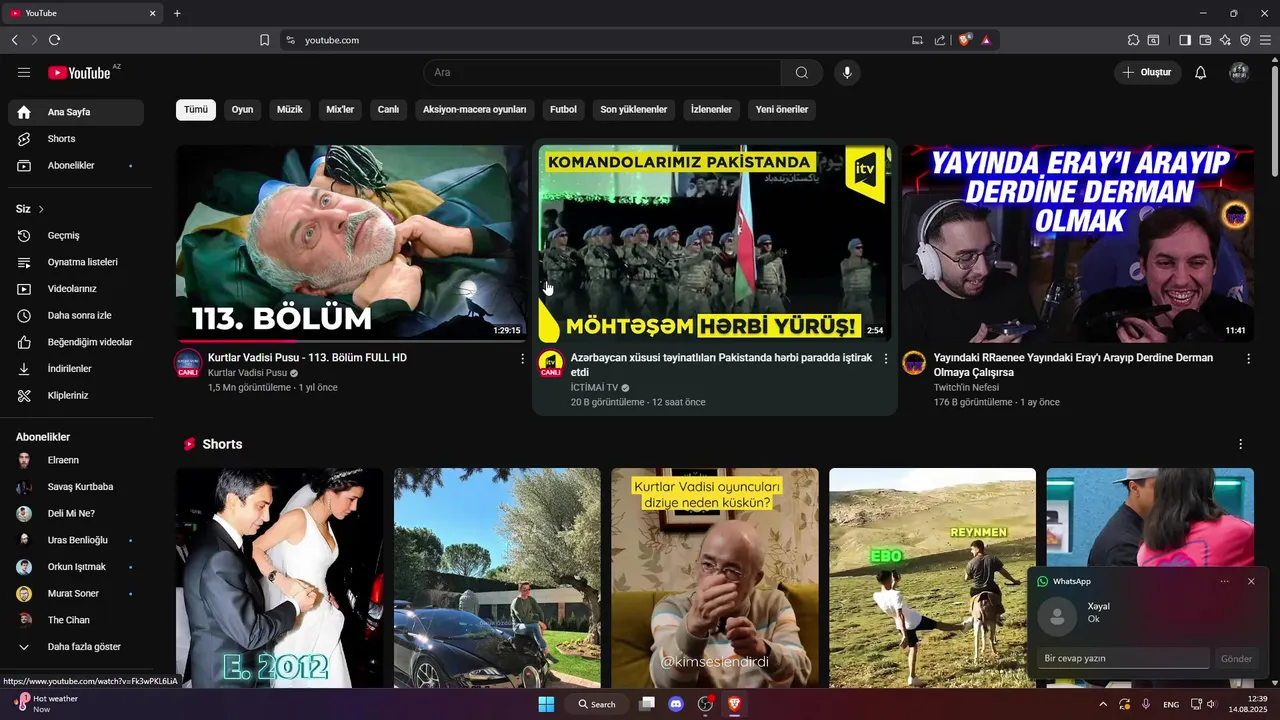Open Daha sonra izle watch later
This screenshot has width=1280, height=720.
coord(76,315)
